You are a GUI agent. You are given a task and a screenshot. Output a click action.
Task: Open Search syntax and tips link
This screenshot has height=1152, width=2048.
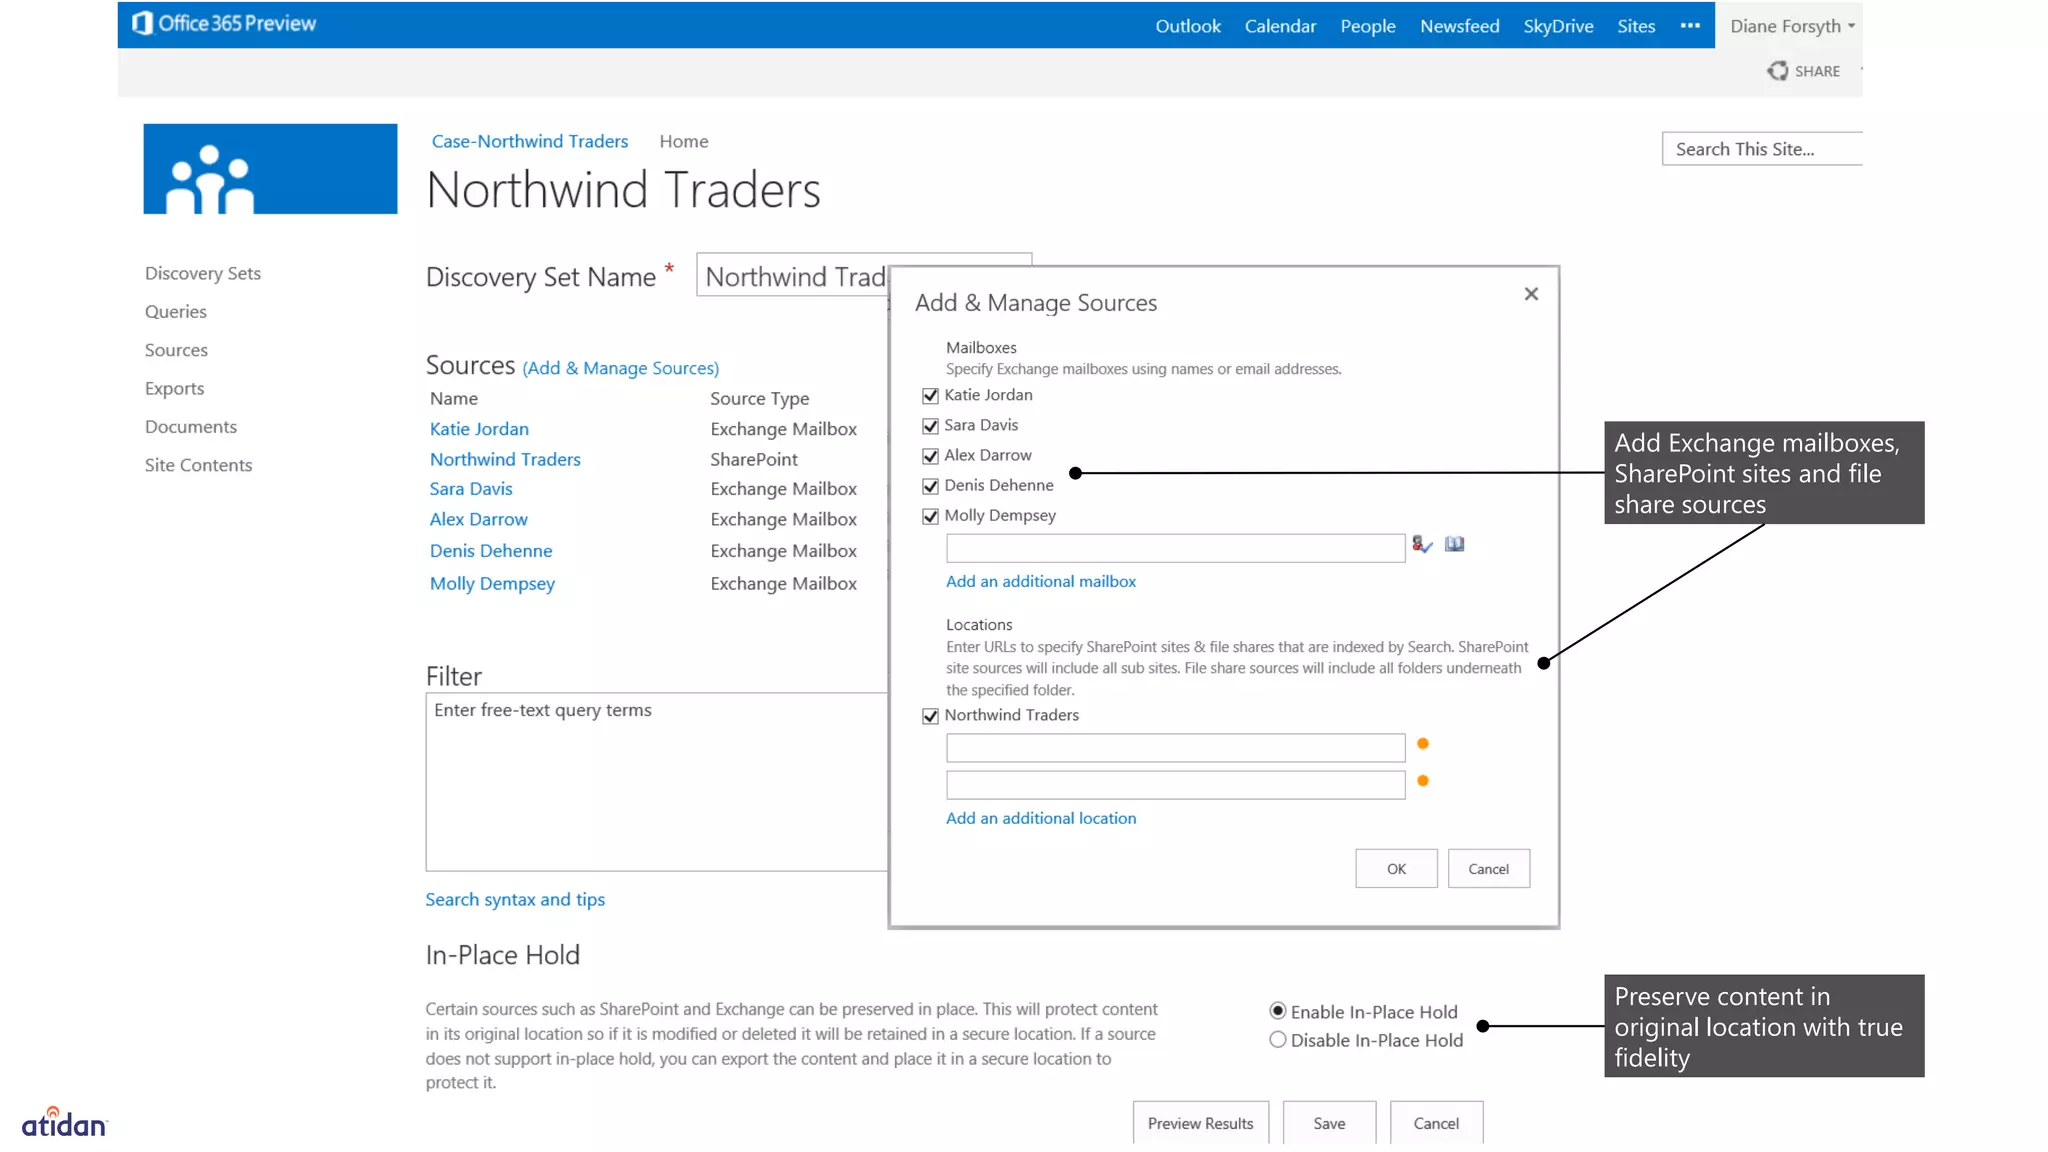pos(515,899)
